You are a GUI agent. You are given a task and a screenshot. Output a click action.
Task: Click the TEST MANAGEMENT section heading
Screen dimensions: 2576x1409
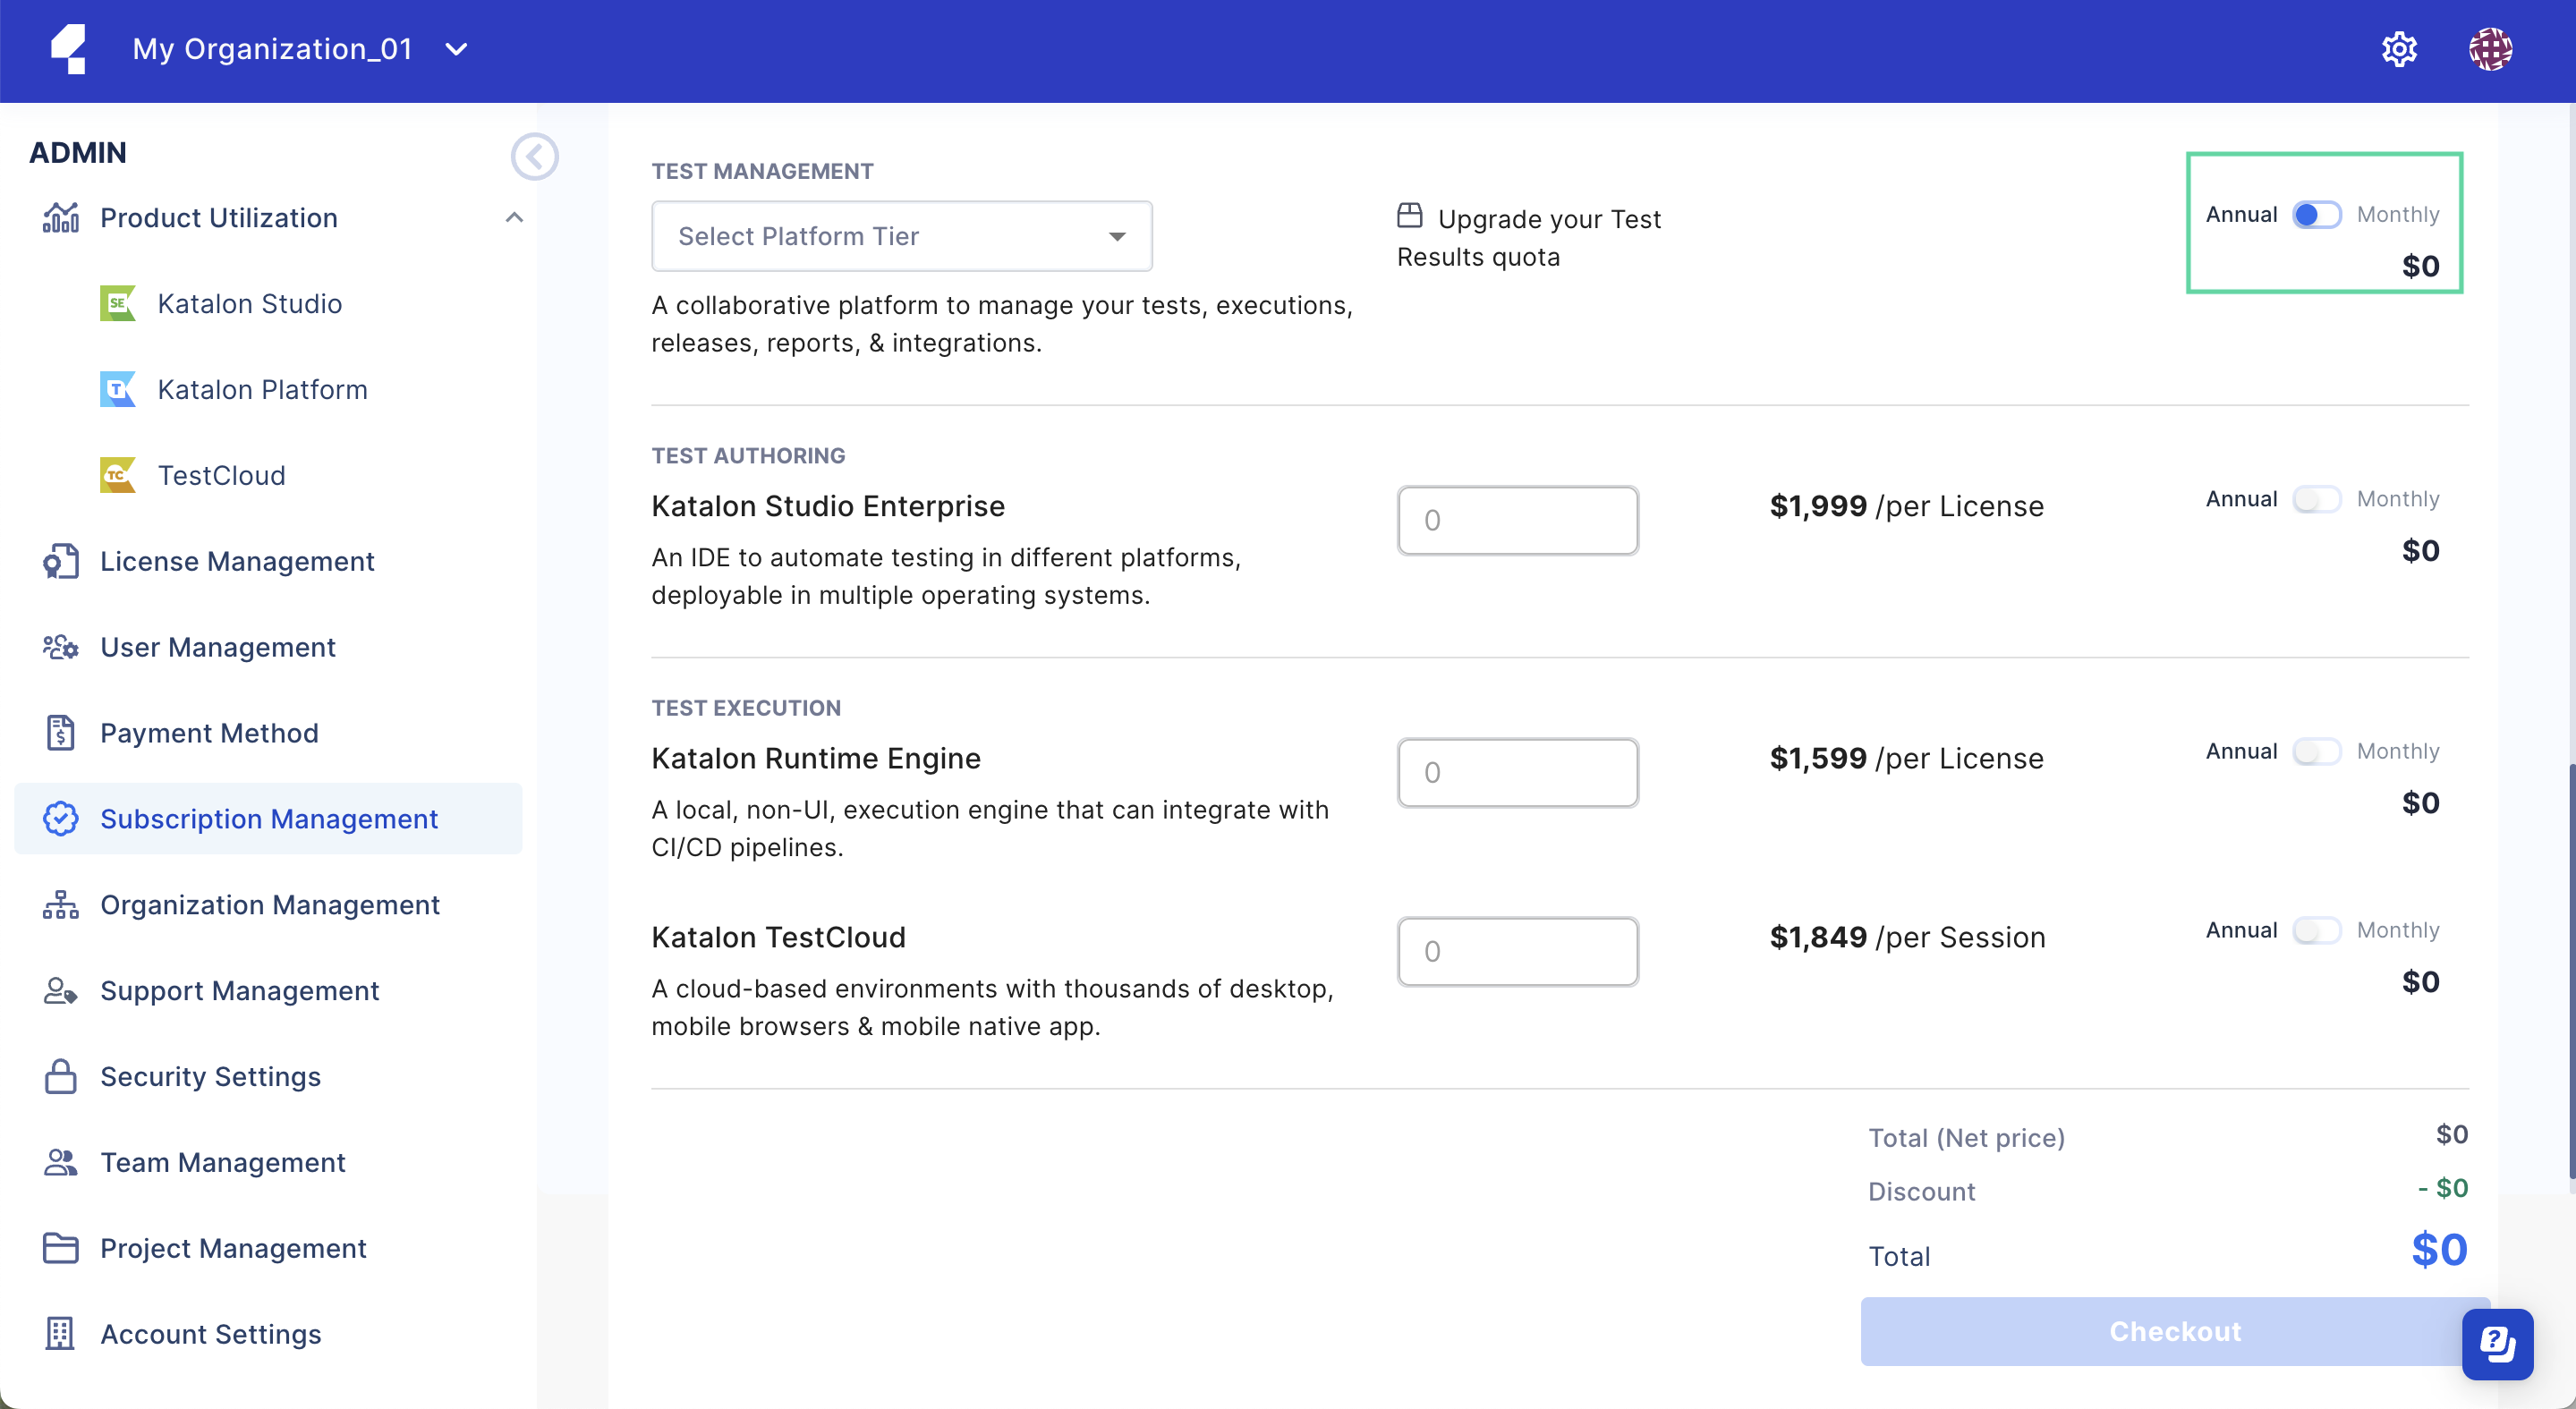tap(762, 171)
